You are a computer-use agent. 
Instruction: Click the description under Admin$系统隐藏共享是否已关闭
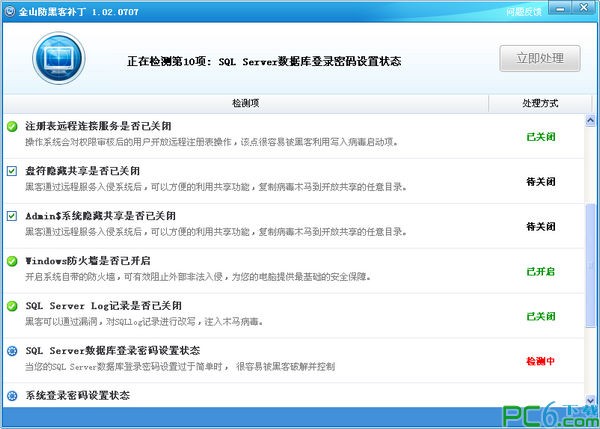click(216, 232)
